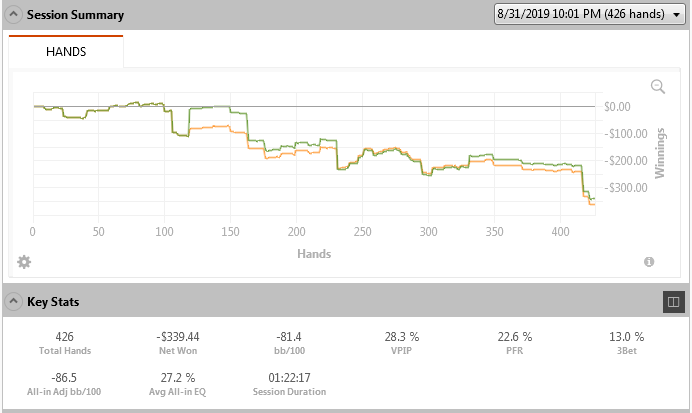Open graph settings gear icon

click(x=24, y=262)
